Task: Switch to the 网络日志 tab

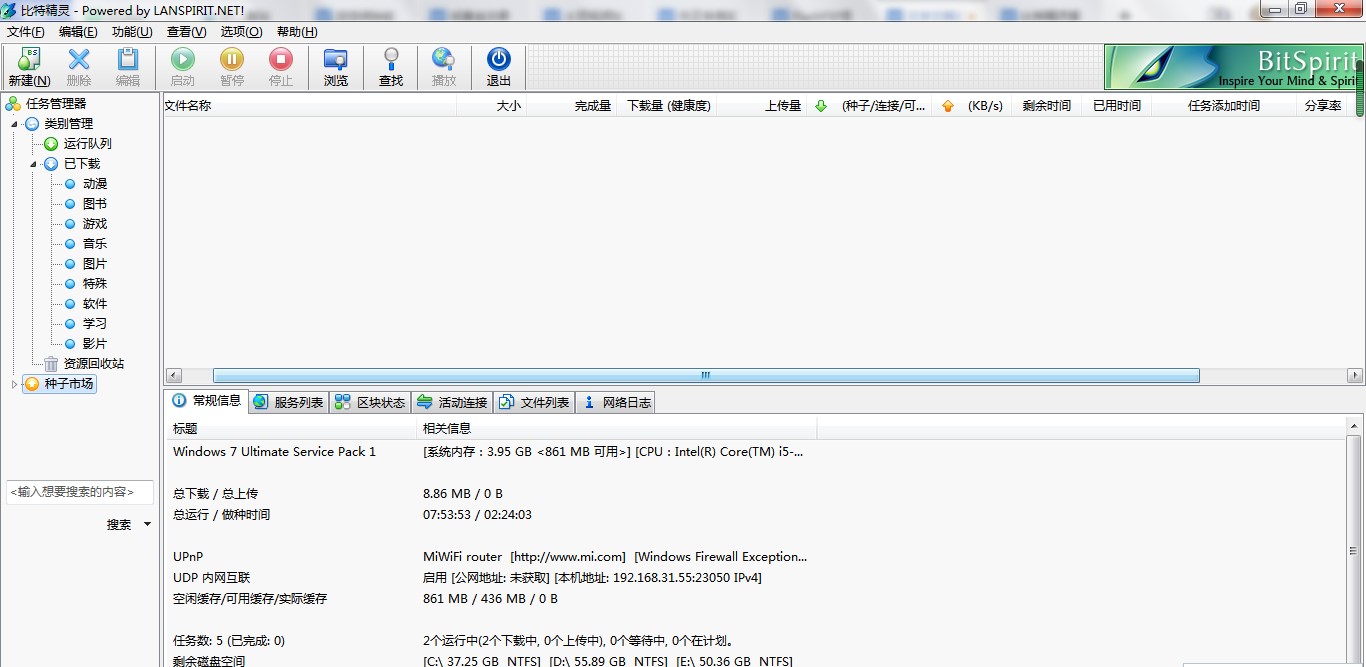Action: 616,402
